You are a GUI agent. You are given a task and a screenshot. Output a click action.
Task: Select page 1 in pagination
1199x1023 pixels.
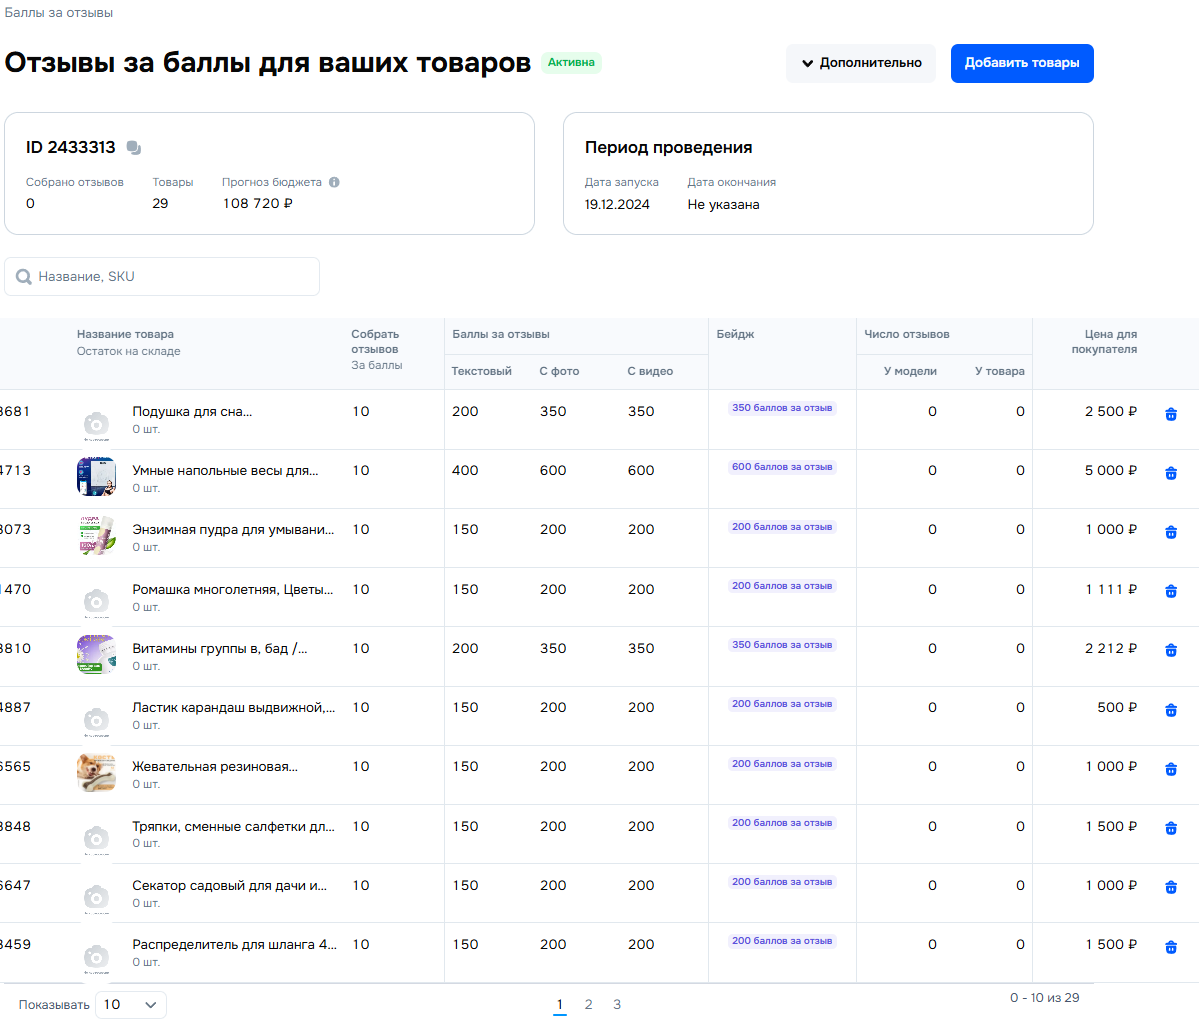[560, 1005]
